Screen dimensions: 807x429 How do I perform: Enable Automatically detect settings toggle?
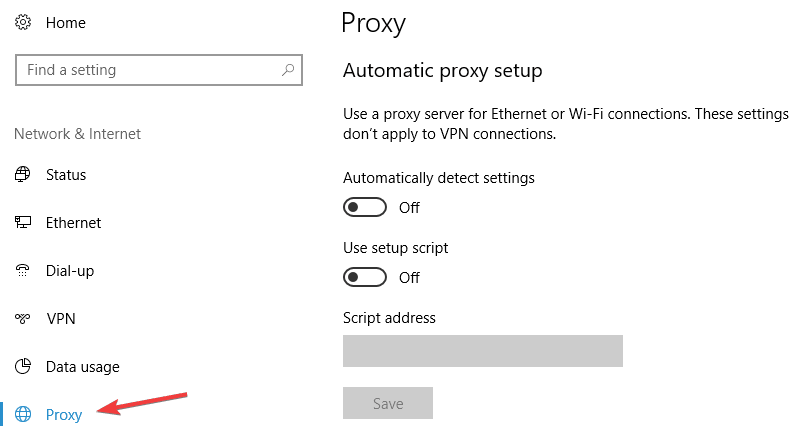tap(365, 207)
